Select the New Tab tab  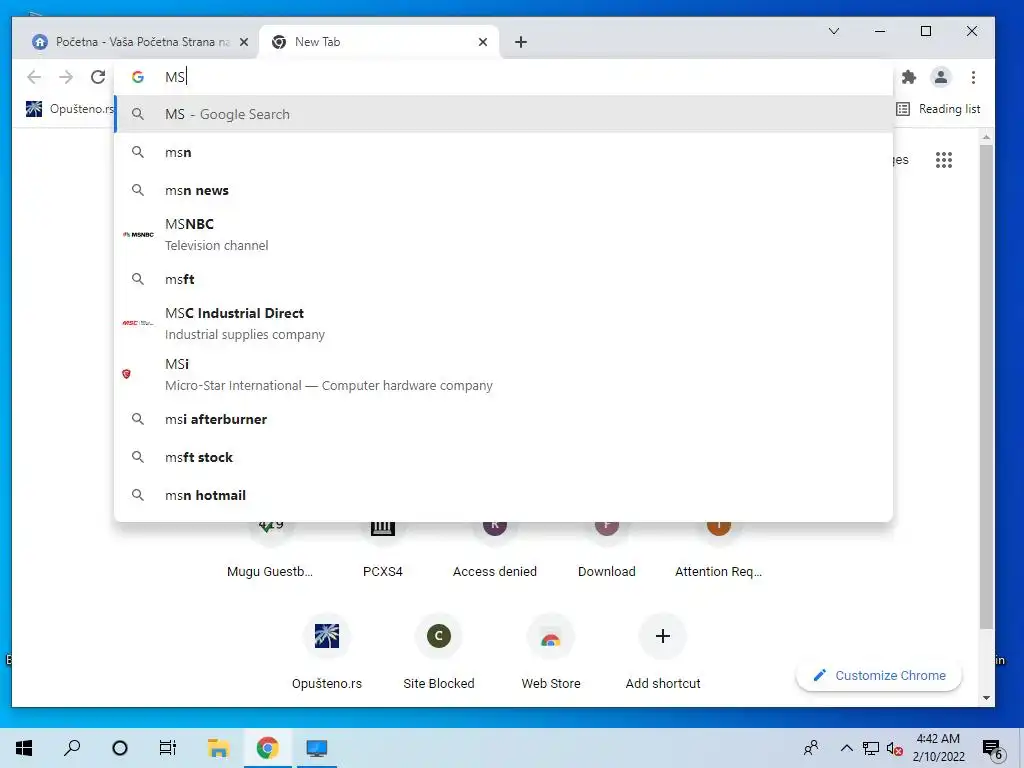click(379, 42)
